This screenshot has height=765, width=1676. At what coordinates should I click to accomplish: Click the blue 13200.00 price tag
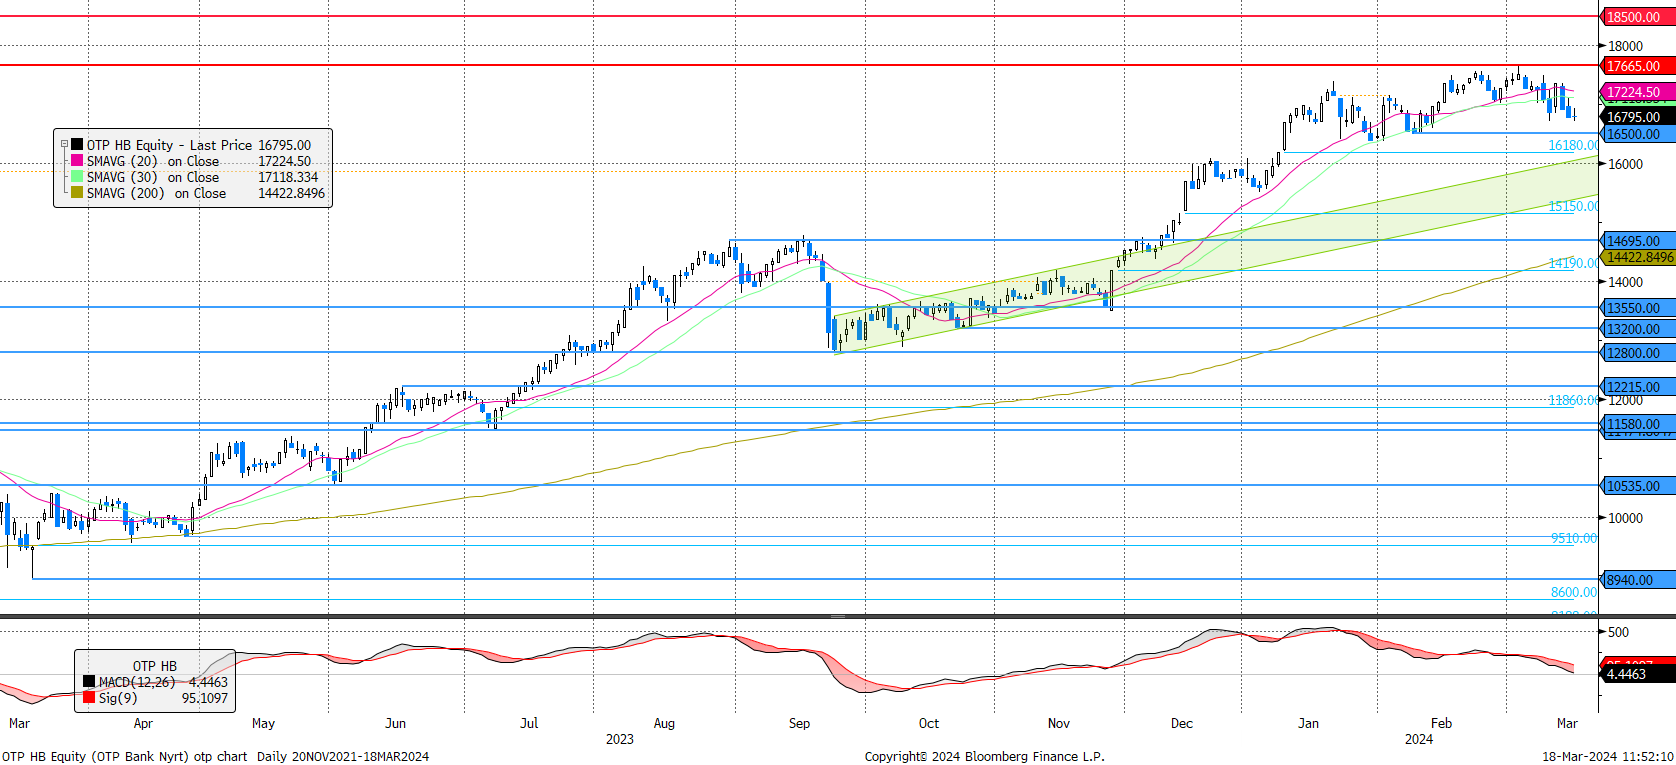[x=1638, y=329]
